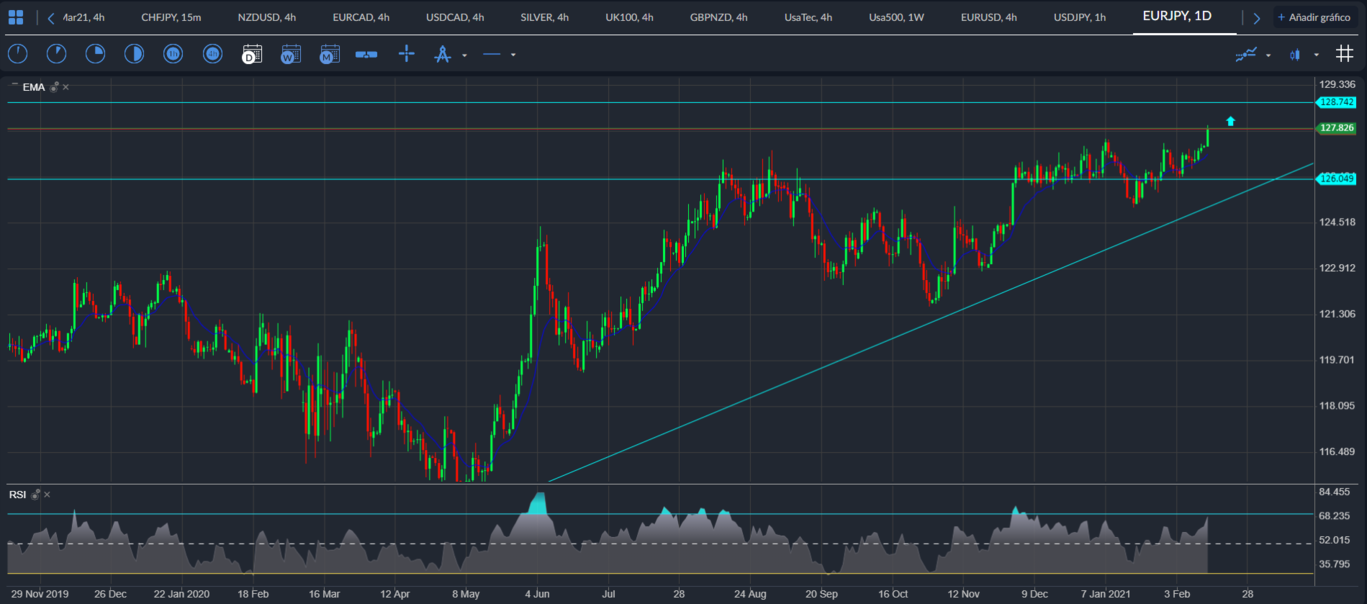Open the EURCAD, 4h chart tab
Screen dimensions: 1367x604
pos(361,17)
